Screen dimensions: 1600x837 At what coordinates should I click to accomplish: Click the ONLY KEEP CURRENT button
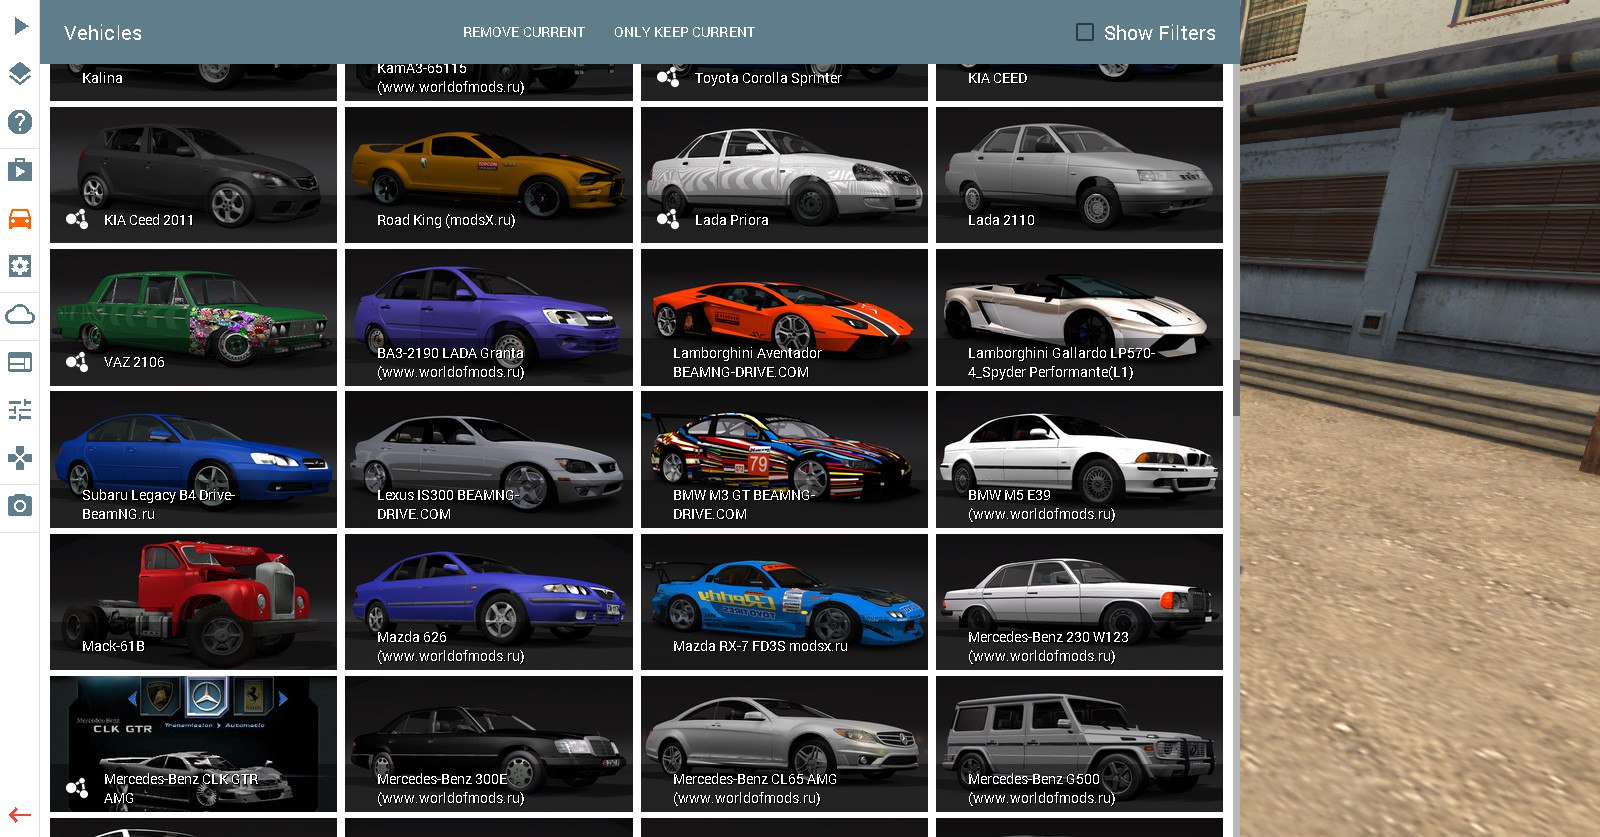click(x=684, y=32)
